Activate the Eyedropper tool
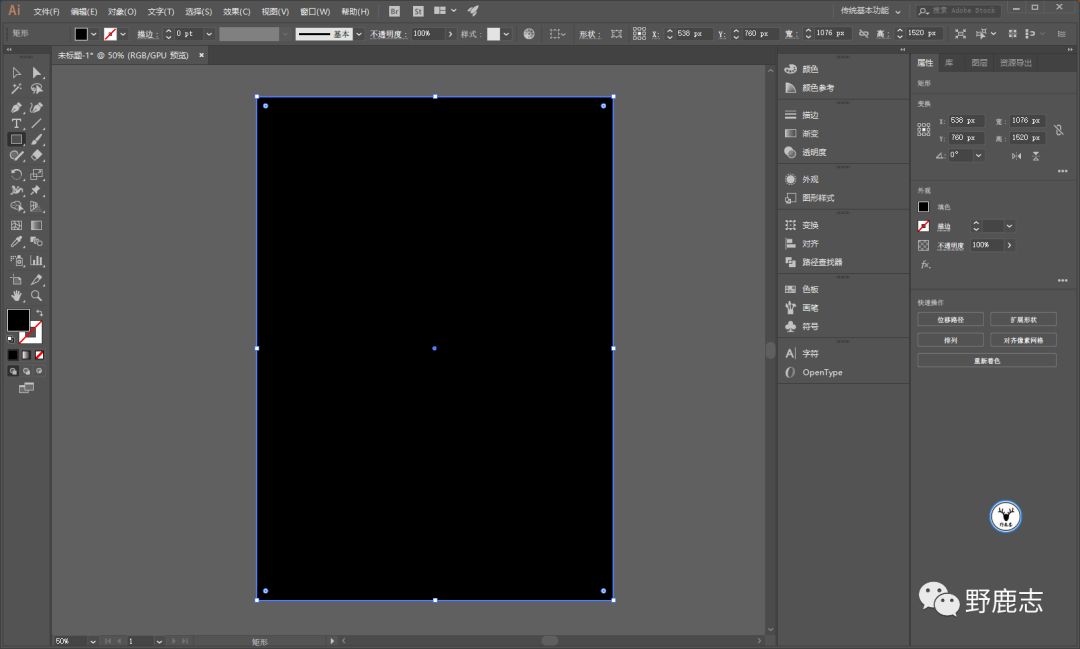Viewport: 1080px width, 649px height. click(16, 242)
